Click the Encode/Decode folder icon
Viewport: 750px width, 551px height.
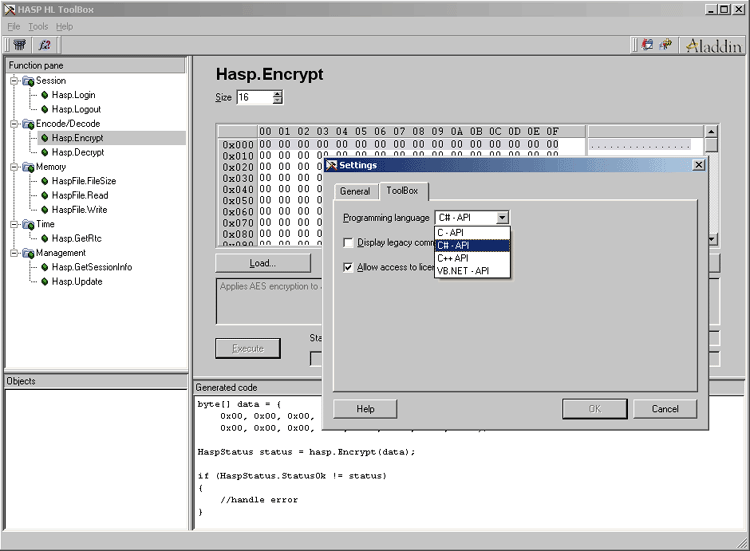click(x=28, y=124)
